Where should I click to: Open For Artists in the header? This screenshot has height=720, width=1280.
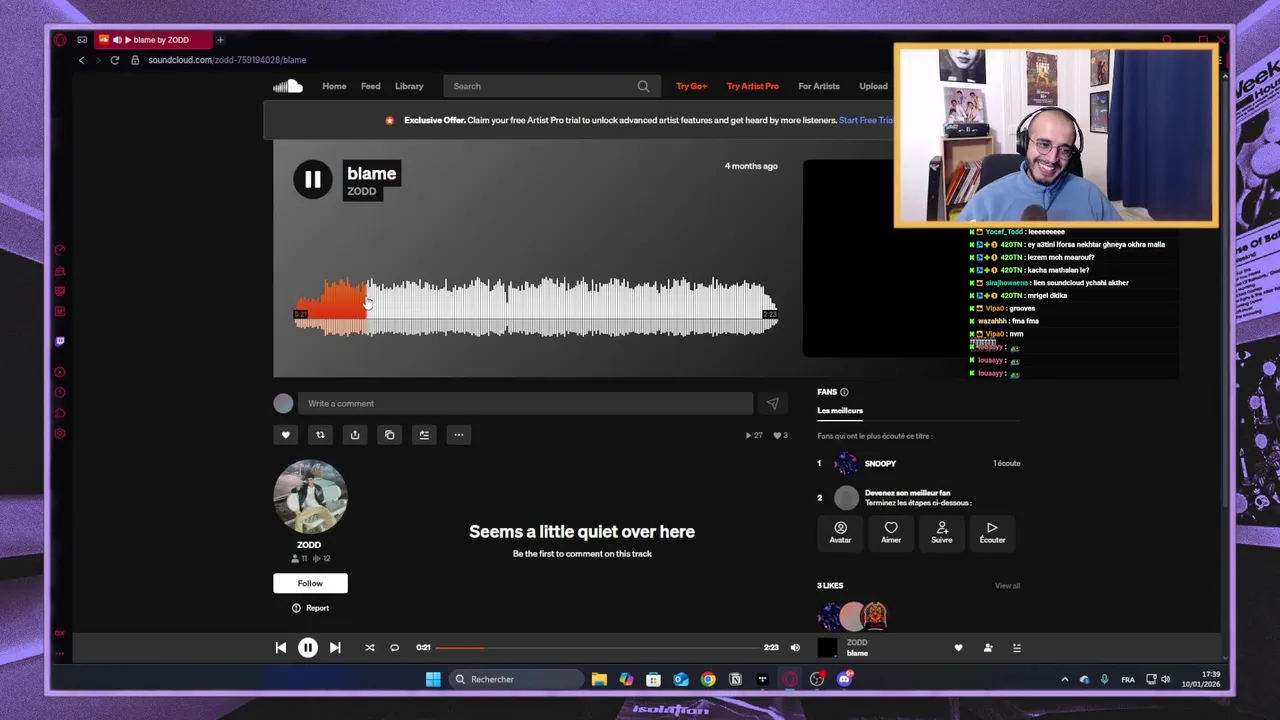tap(819, 86)
